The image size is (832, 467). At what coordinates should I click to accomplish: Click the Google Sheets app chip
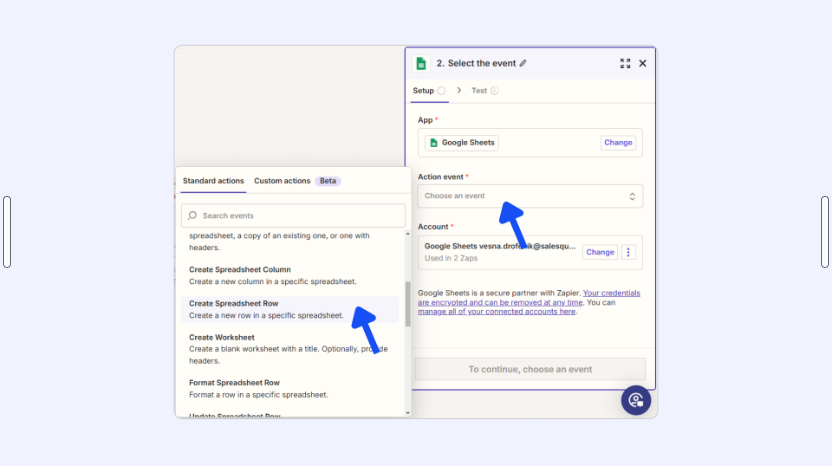462,143
